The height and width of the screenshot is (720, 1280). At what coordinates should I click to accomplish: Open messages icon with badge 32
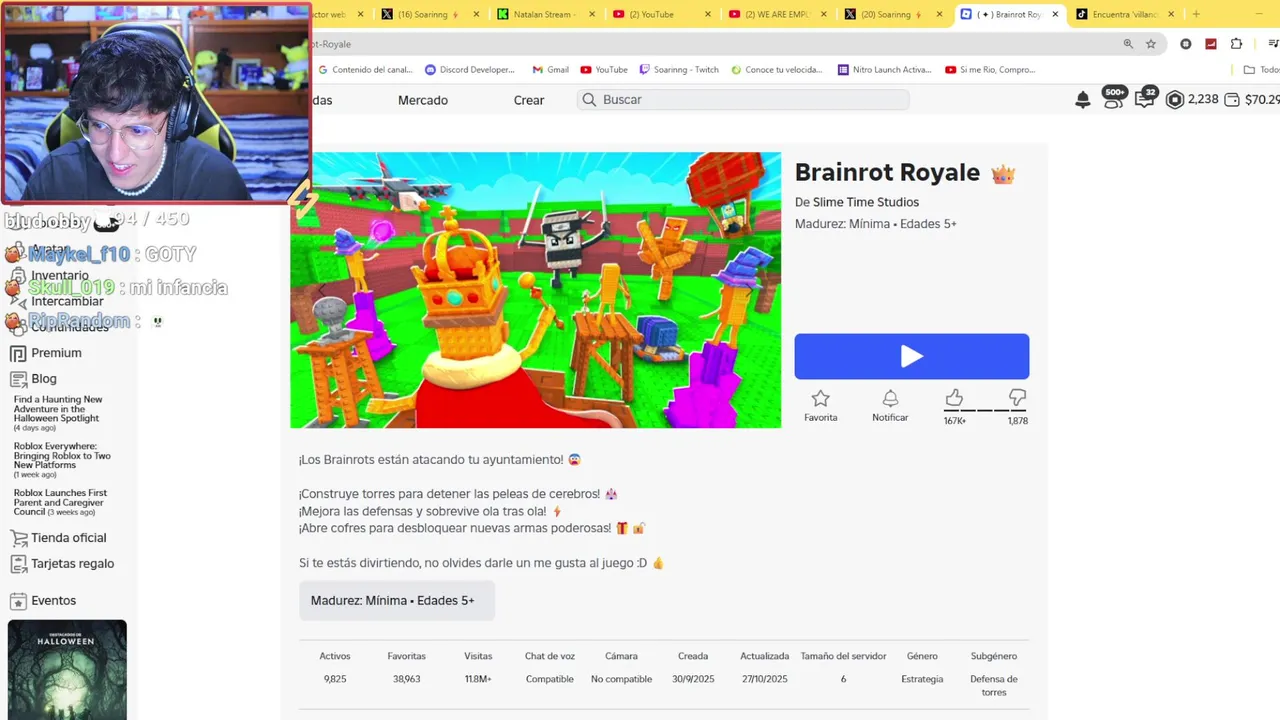1146,99
